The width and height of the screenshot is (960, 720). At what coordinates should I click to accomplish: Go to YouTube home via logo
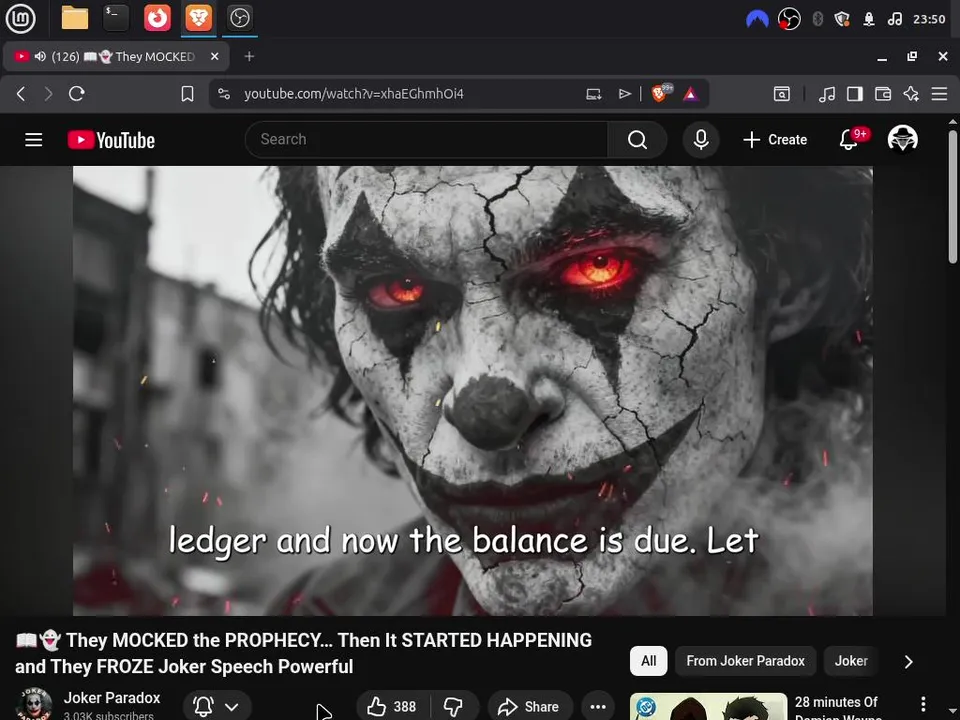point(111,140)
